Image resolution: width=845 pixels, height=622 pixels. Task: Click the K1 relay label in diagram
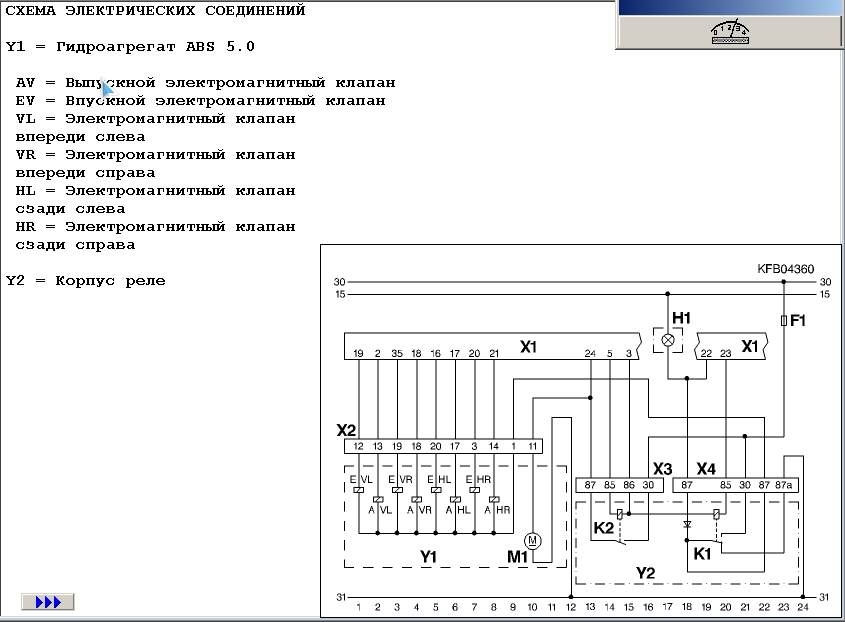(702, 551)
